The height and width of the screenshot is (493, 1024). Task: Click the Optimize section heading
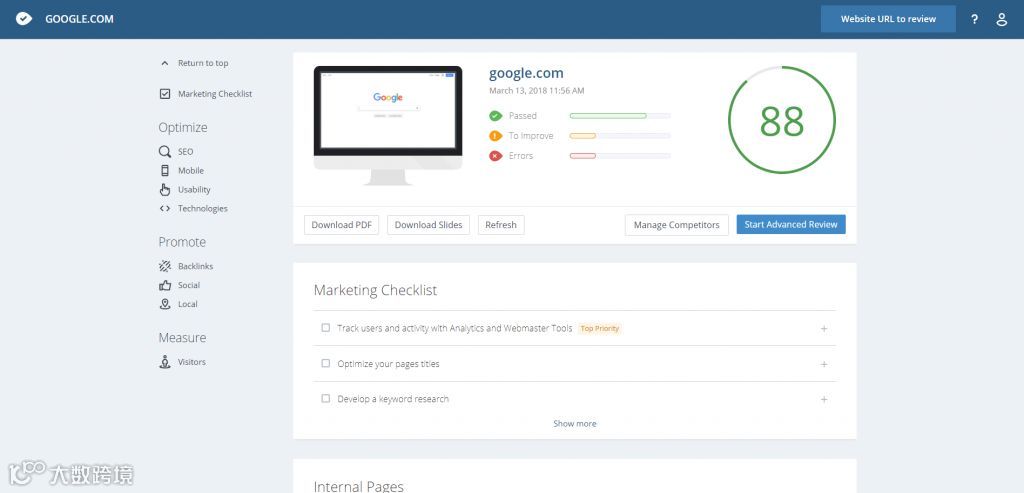point(183,127)
